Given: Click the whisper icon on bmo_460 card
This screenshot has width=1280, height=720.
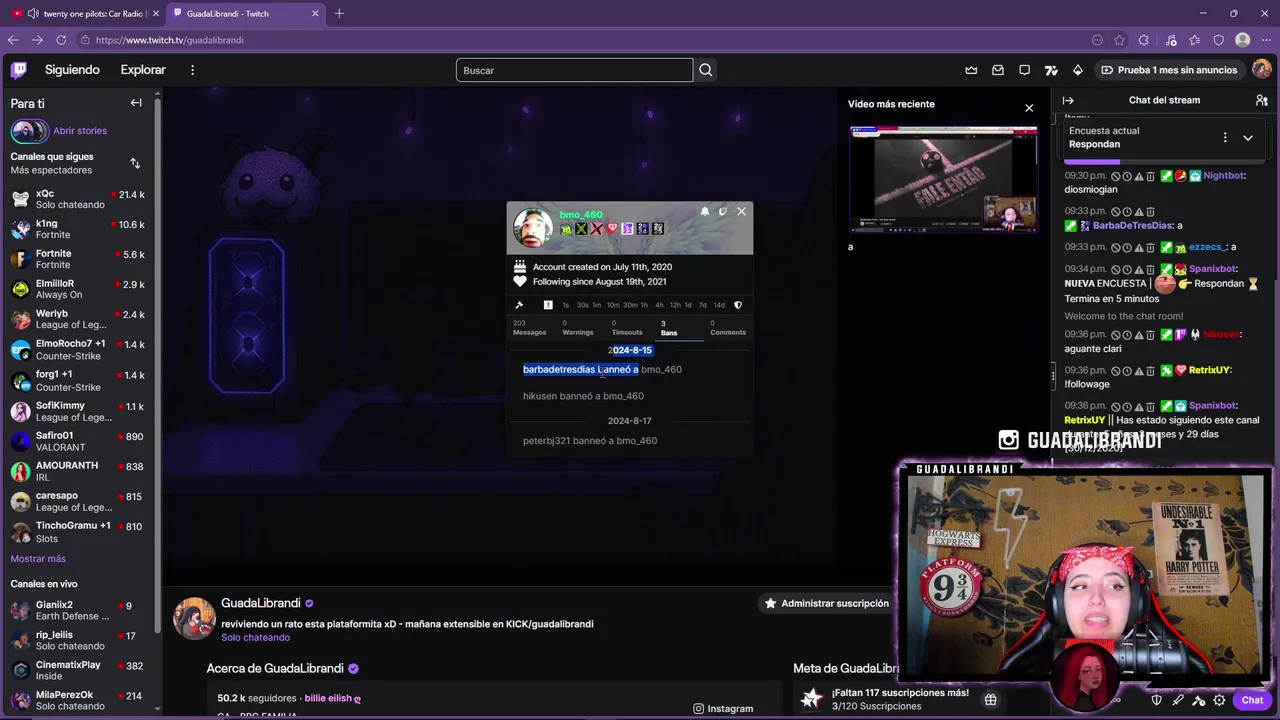Looking at the screenshot, I should click(723, 211).
